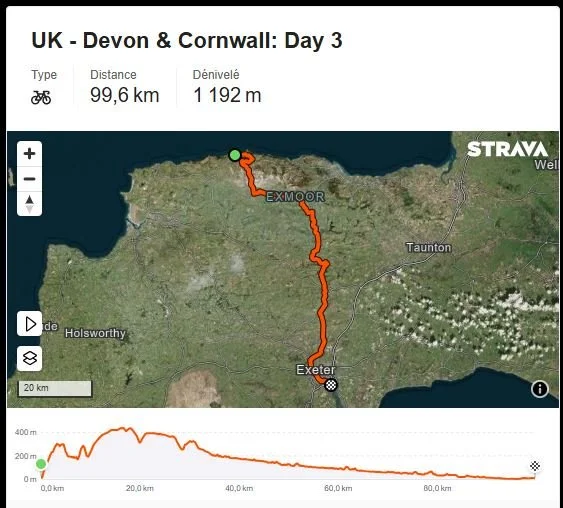Click elevation profile peak near 400 m
The height and width of the screenshot is (508, 563).
tap(122, 428)
